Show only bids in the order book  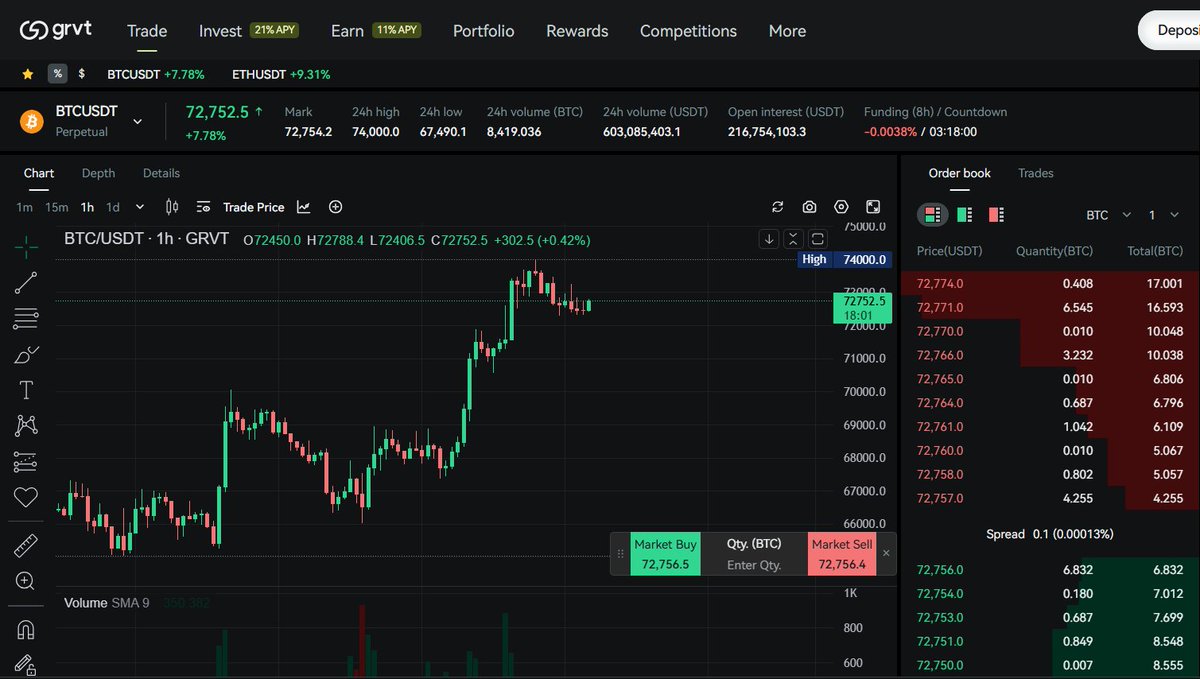click(x=965, y=214)
